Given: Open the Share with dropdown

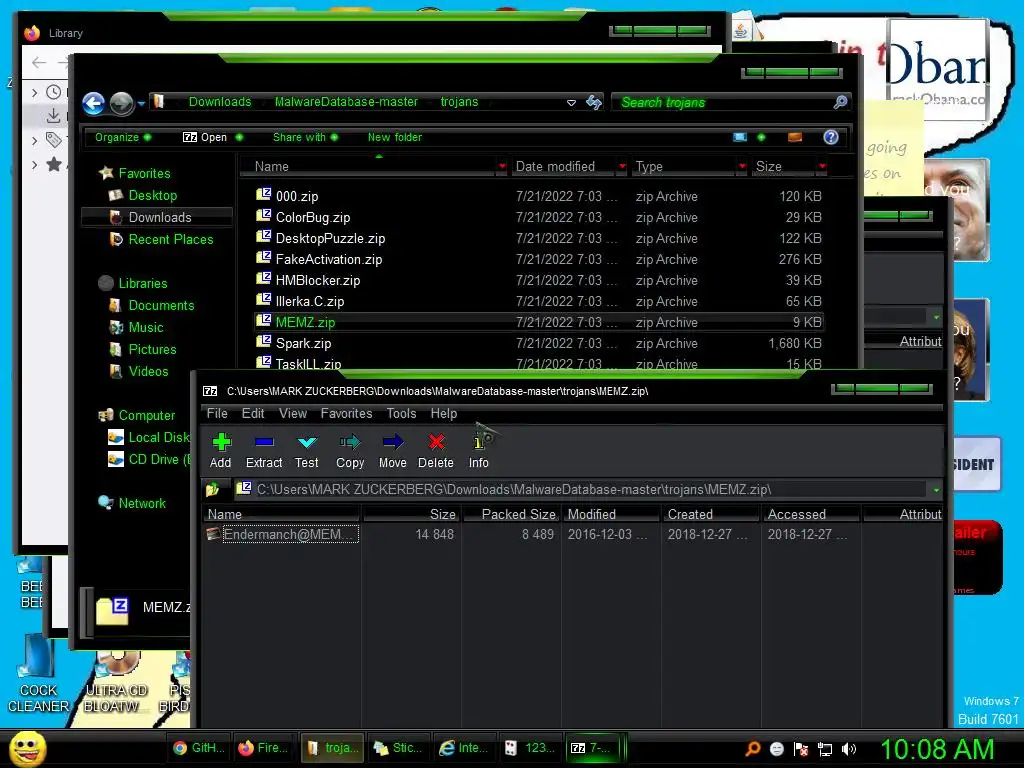Looking at the screenshot, I should tap(305, 137).
